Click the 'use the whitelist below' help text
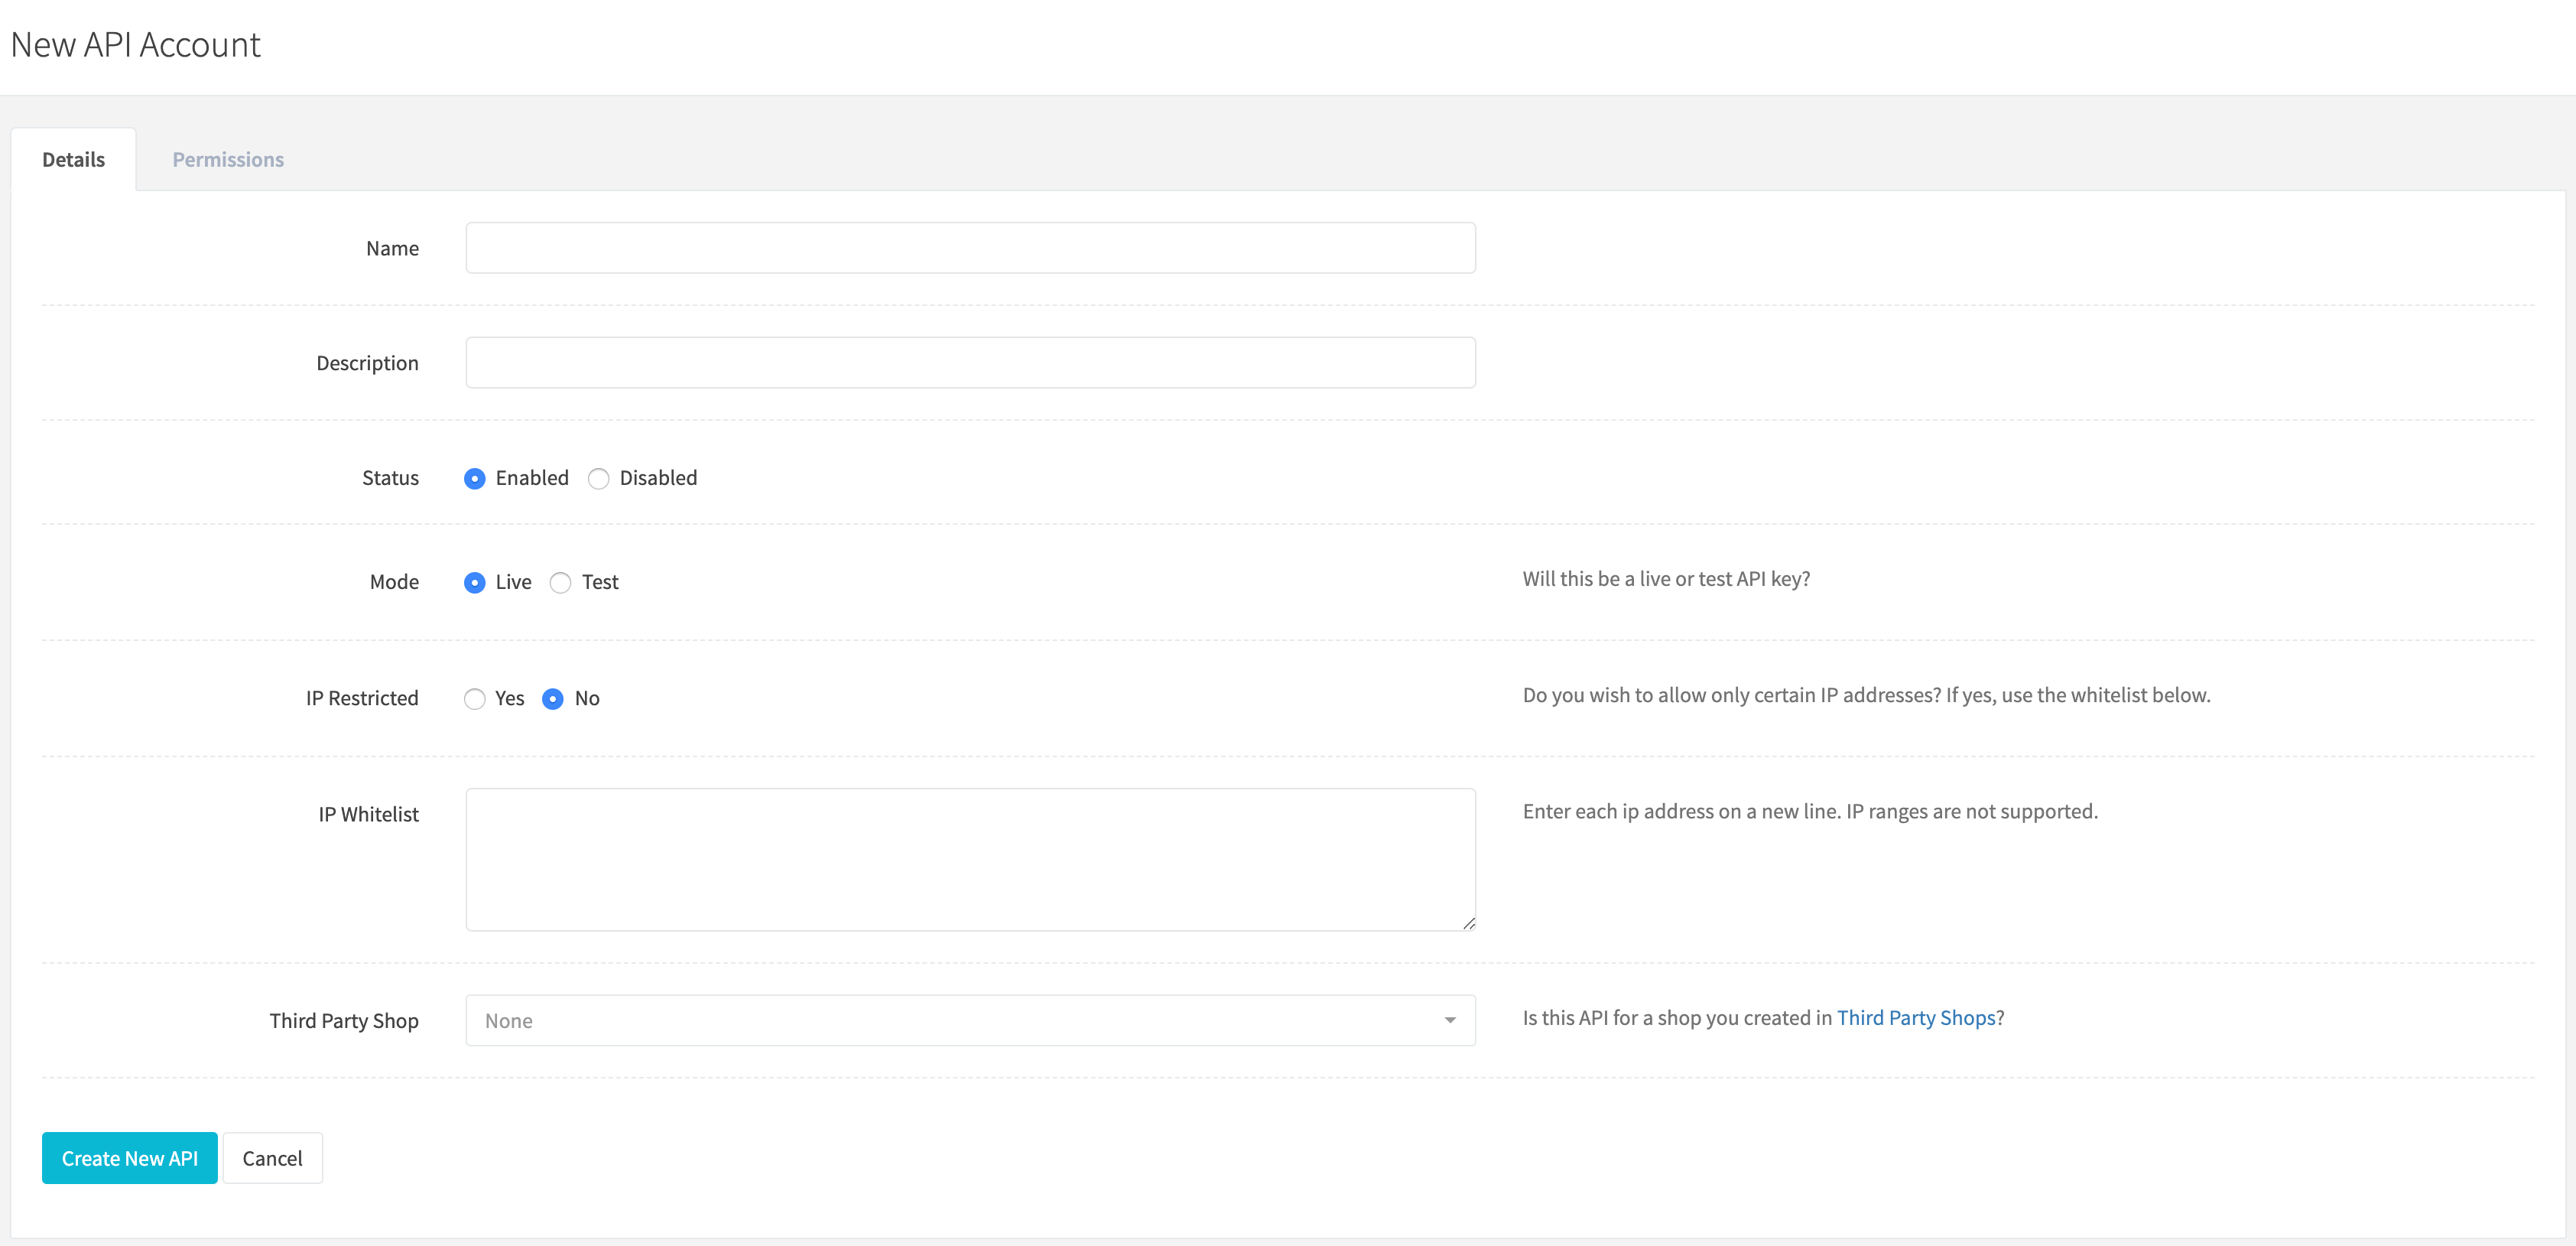The width and height of the screenshot is (2576, 1246). tap(2106, 695)
